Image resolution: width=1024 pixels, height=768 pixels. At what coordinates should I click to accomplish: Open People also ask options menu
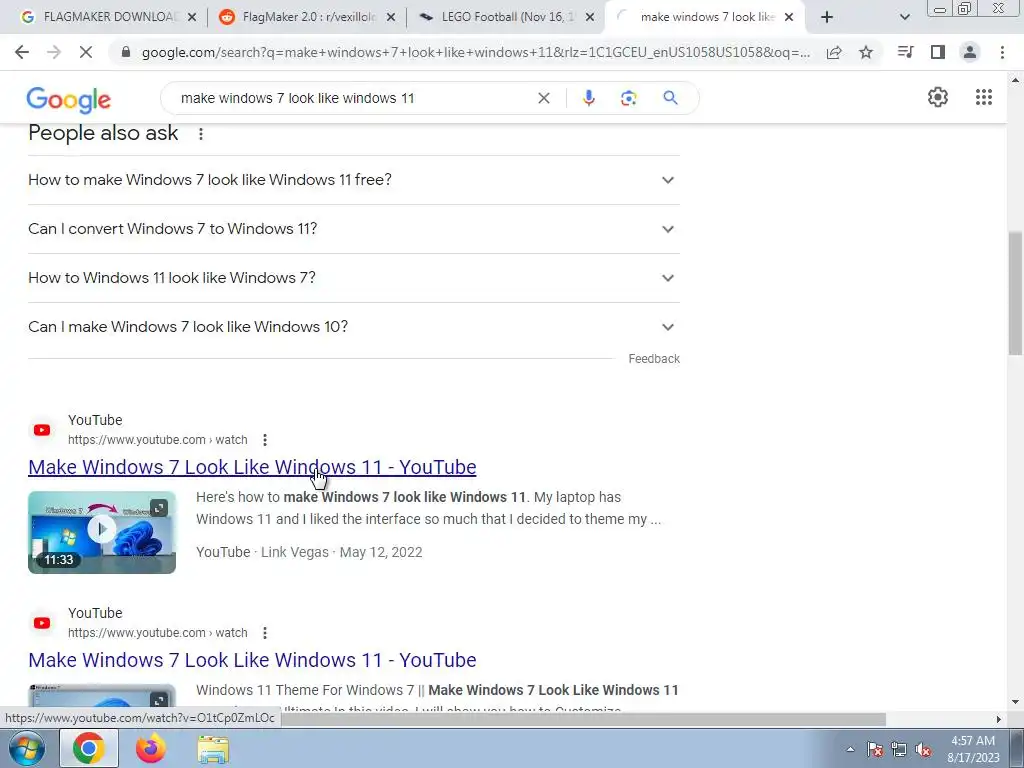tap(200, 134)
